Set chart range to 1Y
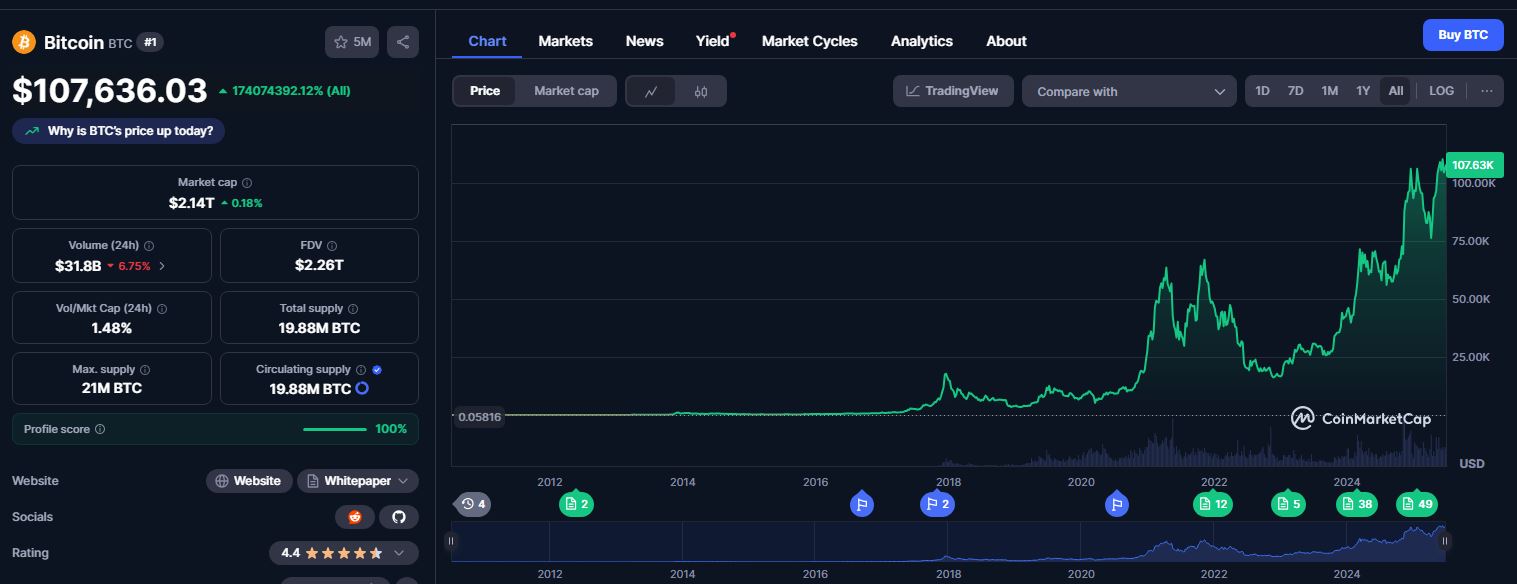 (x=1363, y=91)
